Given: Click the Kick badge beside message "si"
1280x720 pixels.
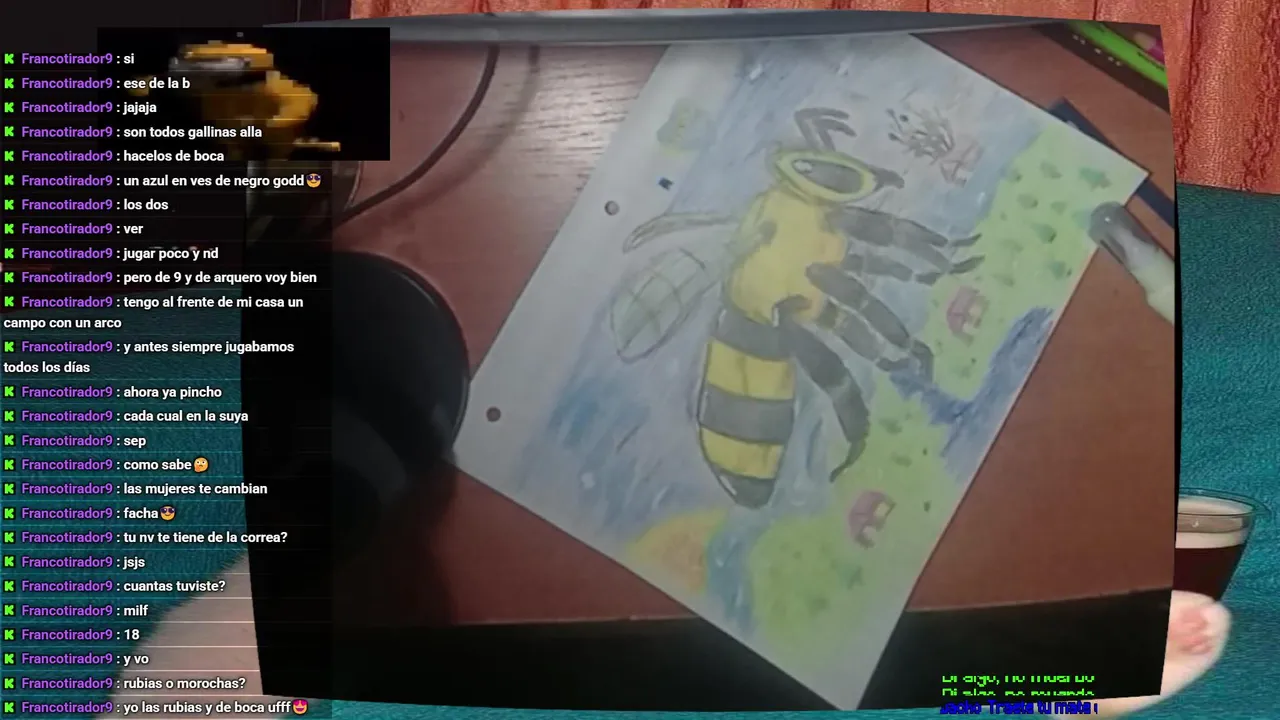Looking at the screenshot, I should [9, 59].
